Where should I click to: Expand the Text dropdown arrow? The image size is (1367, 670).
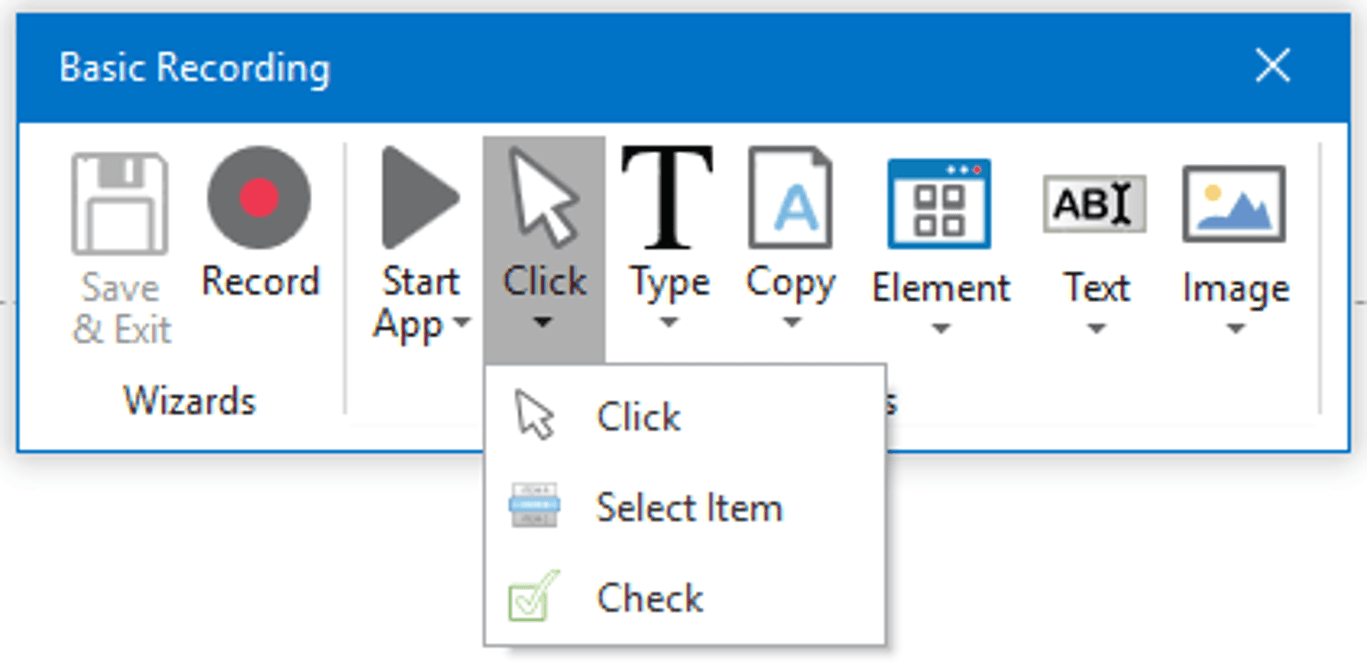[1096, 329]
